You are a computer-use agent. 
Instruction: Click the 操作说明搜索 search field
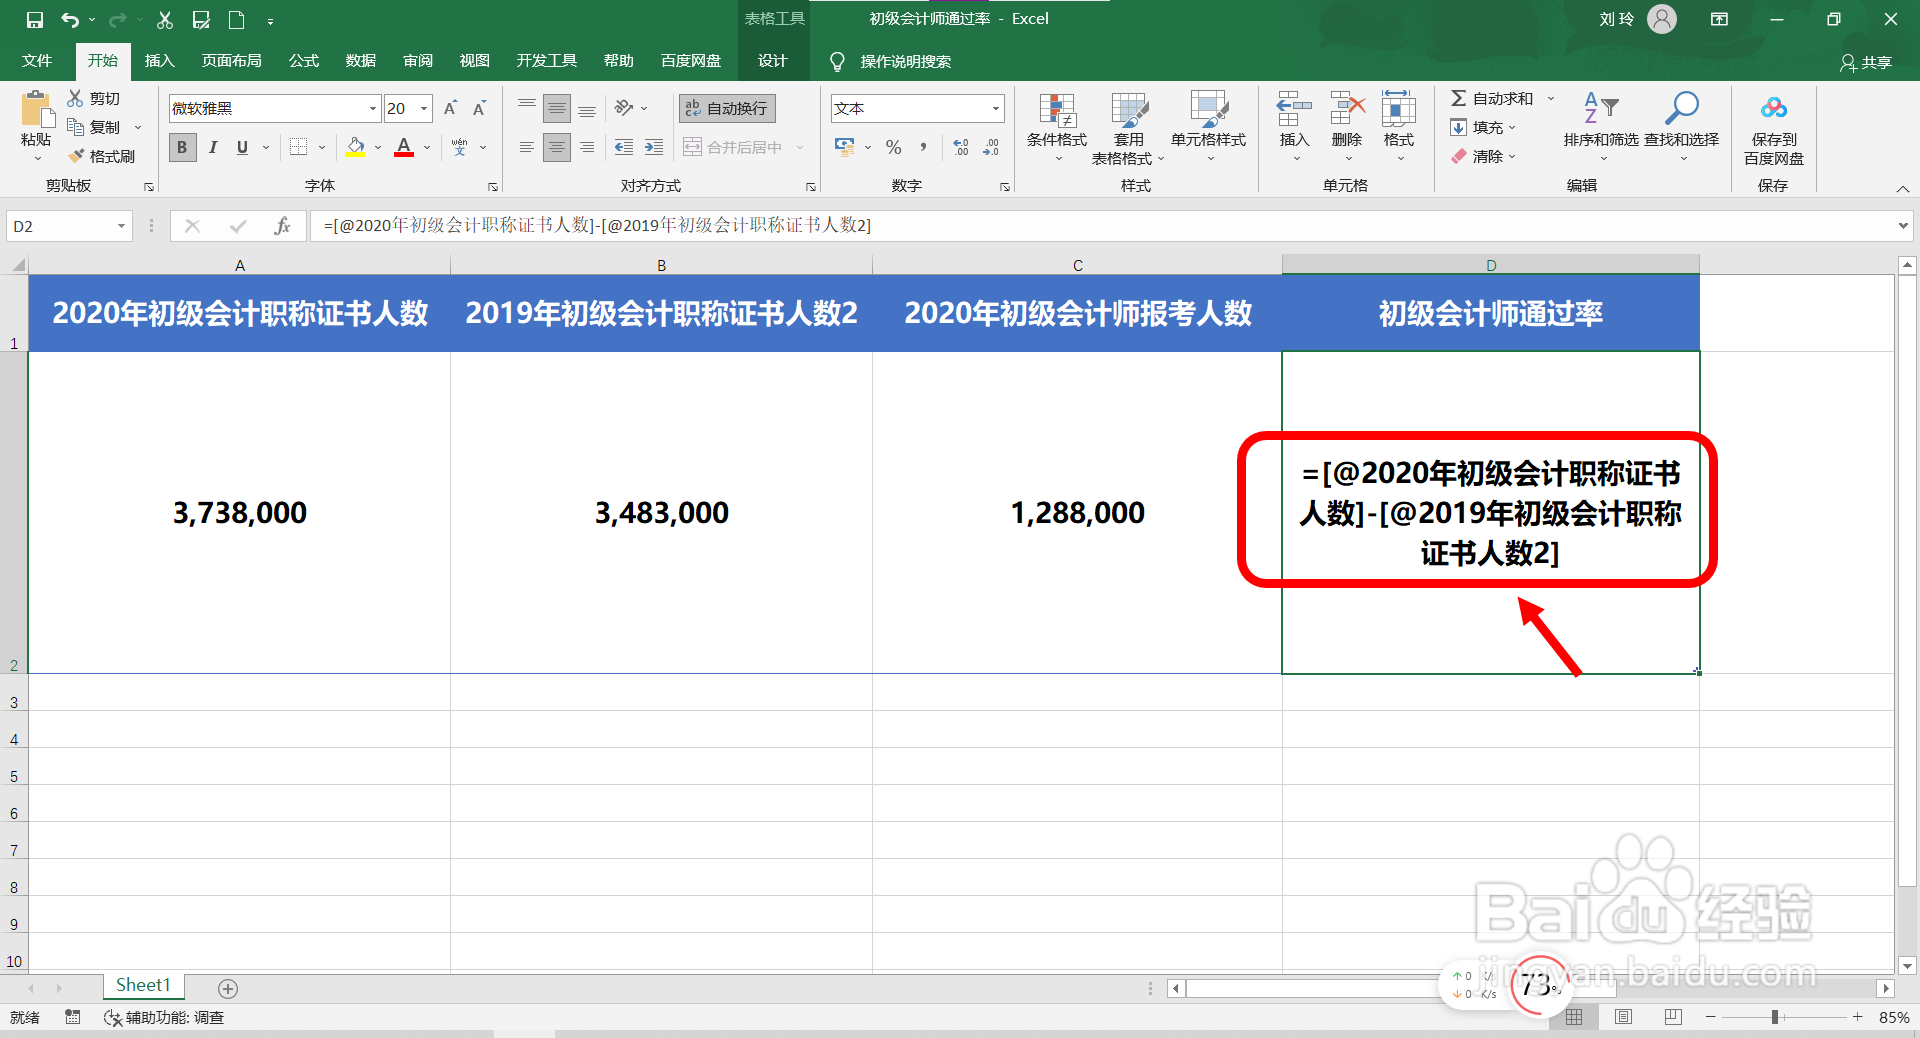(x=905, y=62)
